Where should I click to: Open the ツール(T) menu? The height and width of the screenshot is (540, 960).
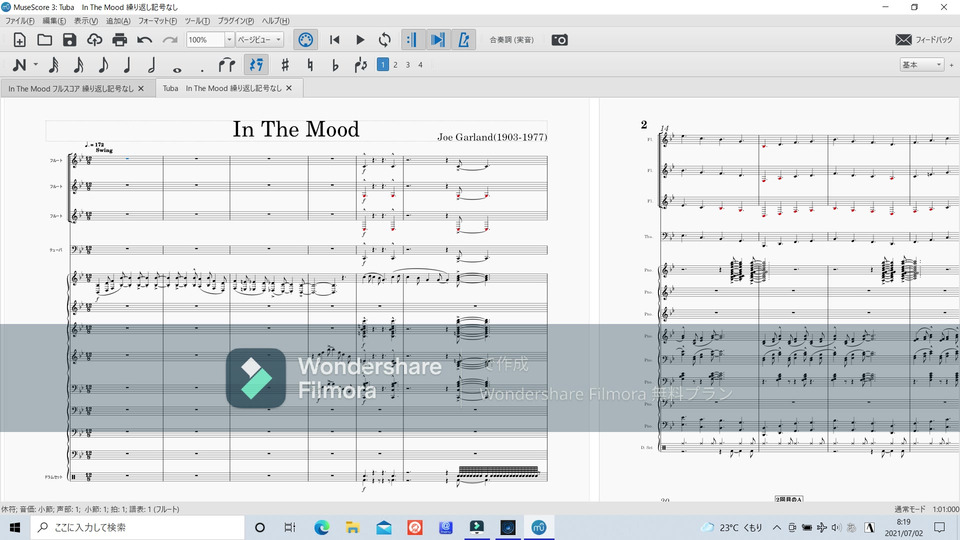click(197, 21)
